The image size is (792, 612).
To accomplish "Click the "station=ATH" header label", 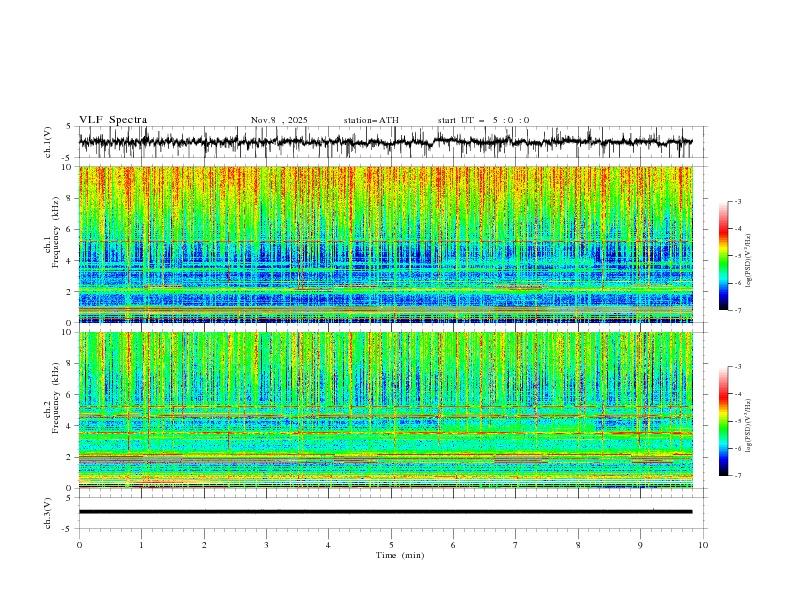I will (x=371, y=120).
